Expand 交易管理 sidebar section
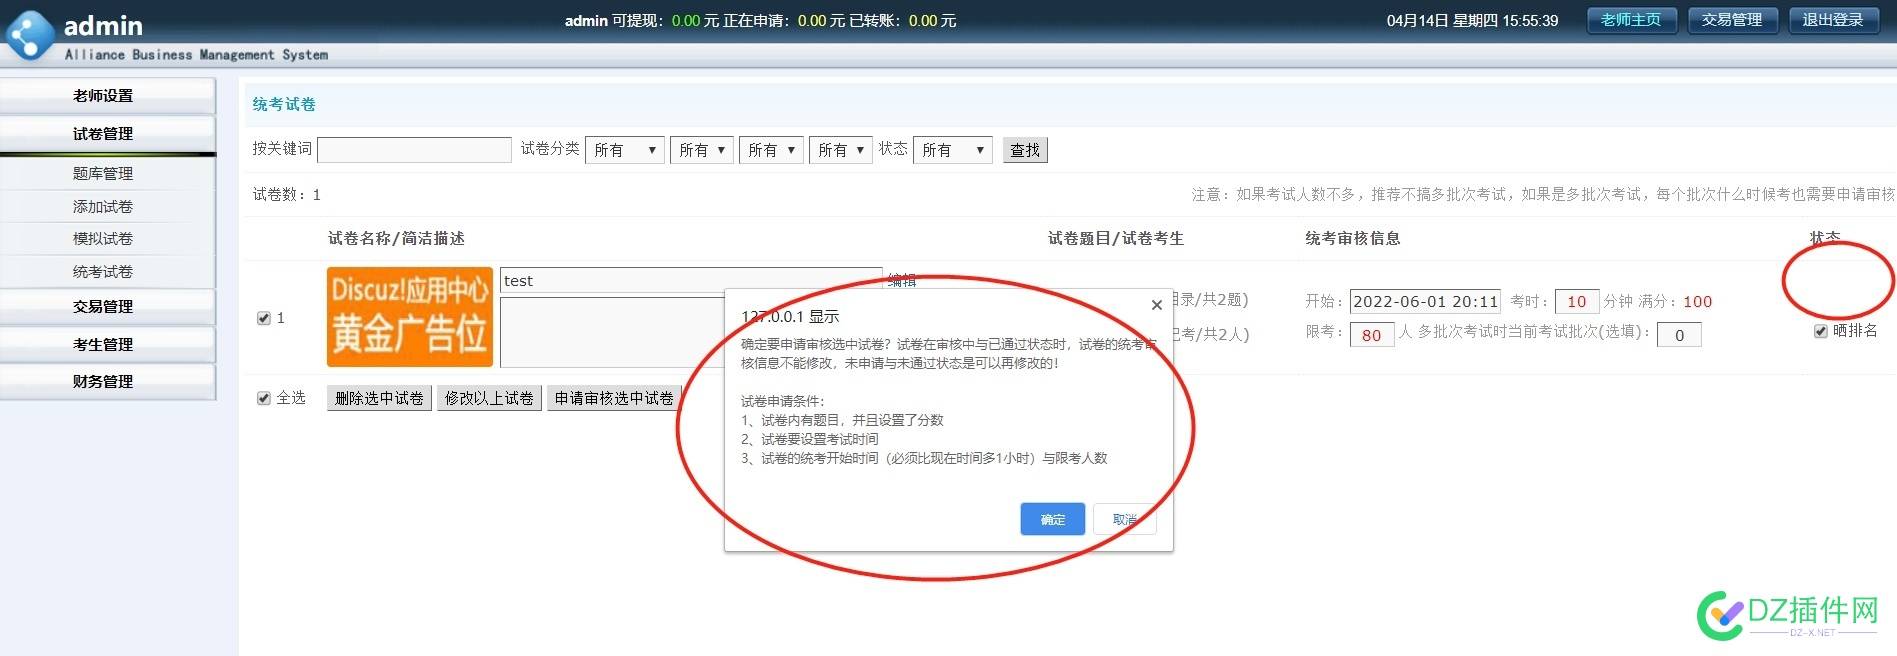1897x656 pixels. point(107,307)
